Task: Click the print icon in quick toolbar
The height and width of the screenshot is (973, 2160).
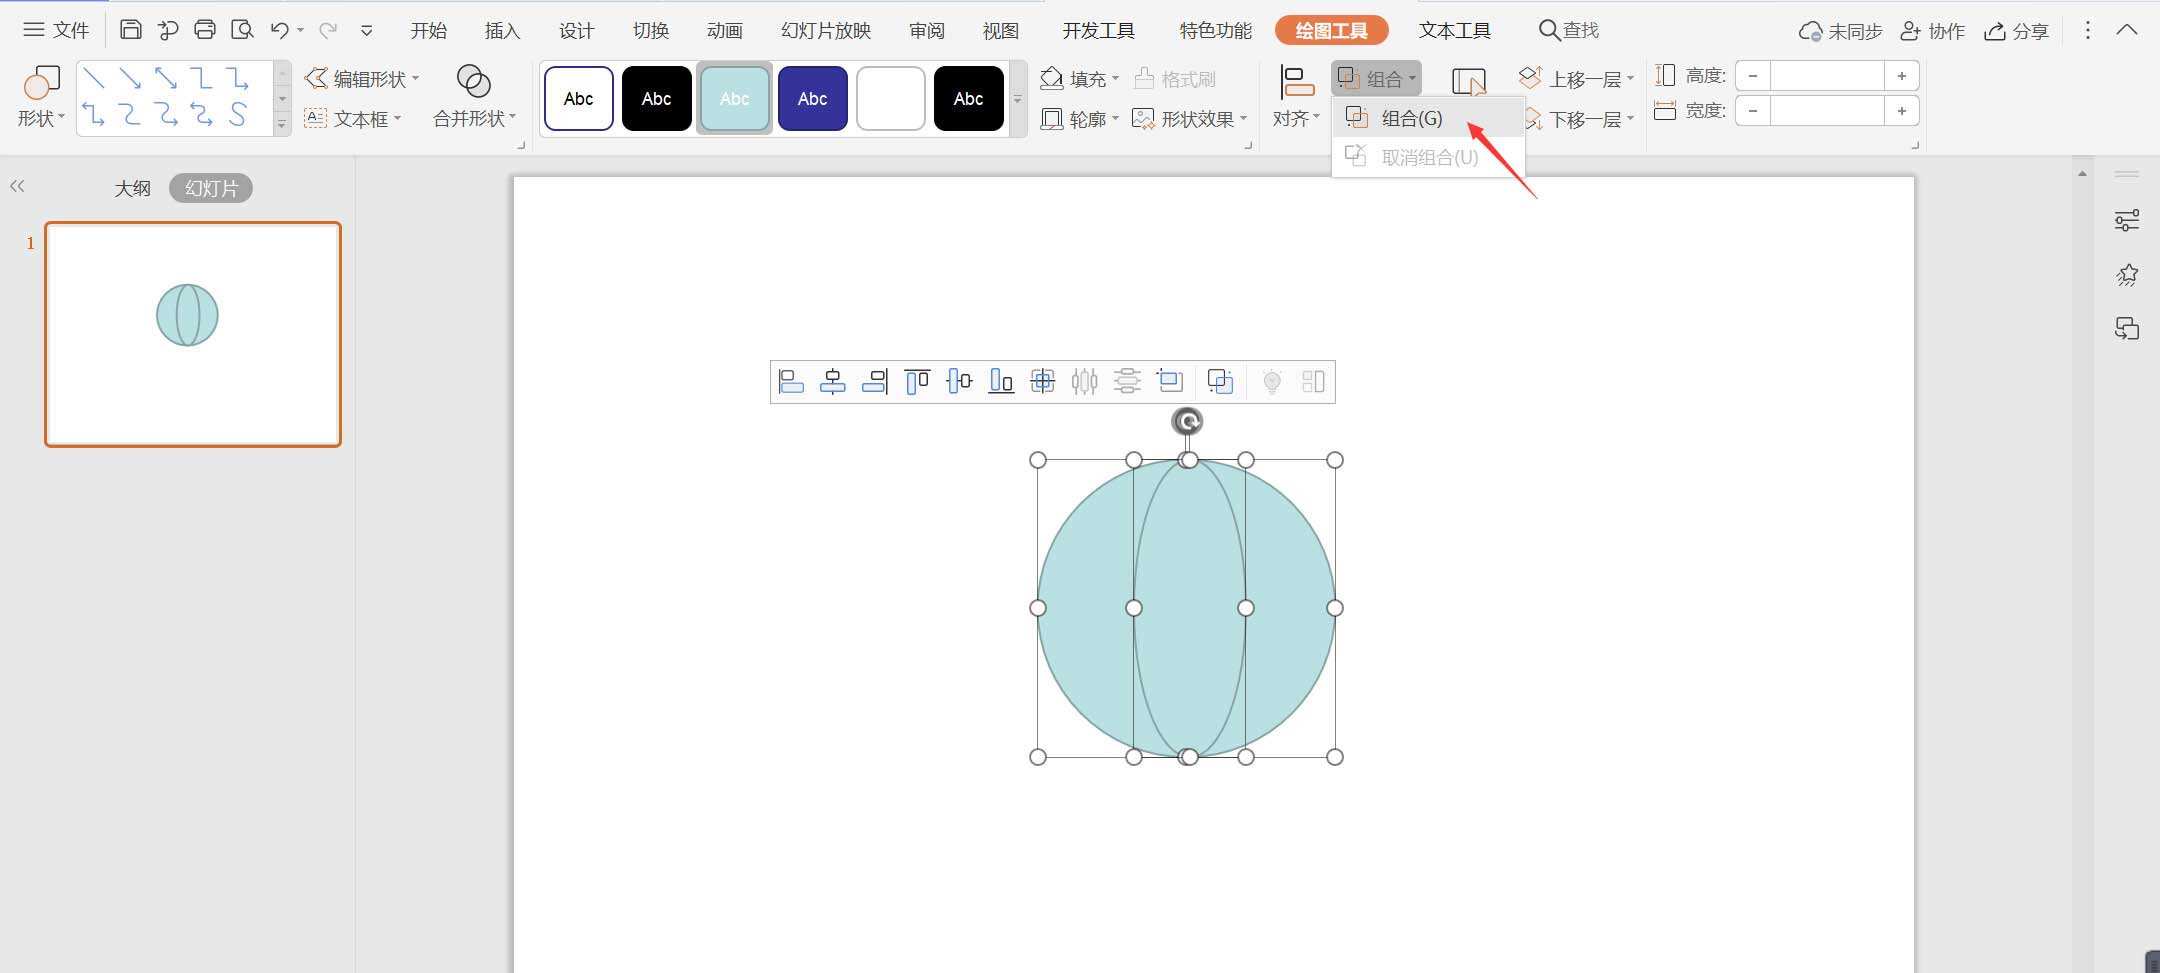Action: (x=205, y=30)
